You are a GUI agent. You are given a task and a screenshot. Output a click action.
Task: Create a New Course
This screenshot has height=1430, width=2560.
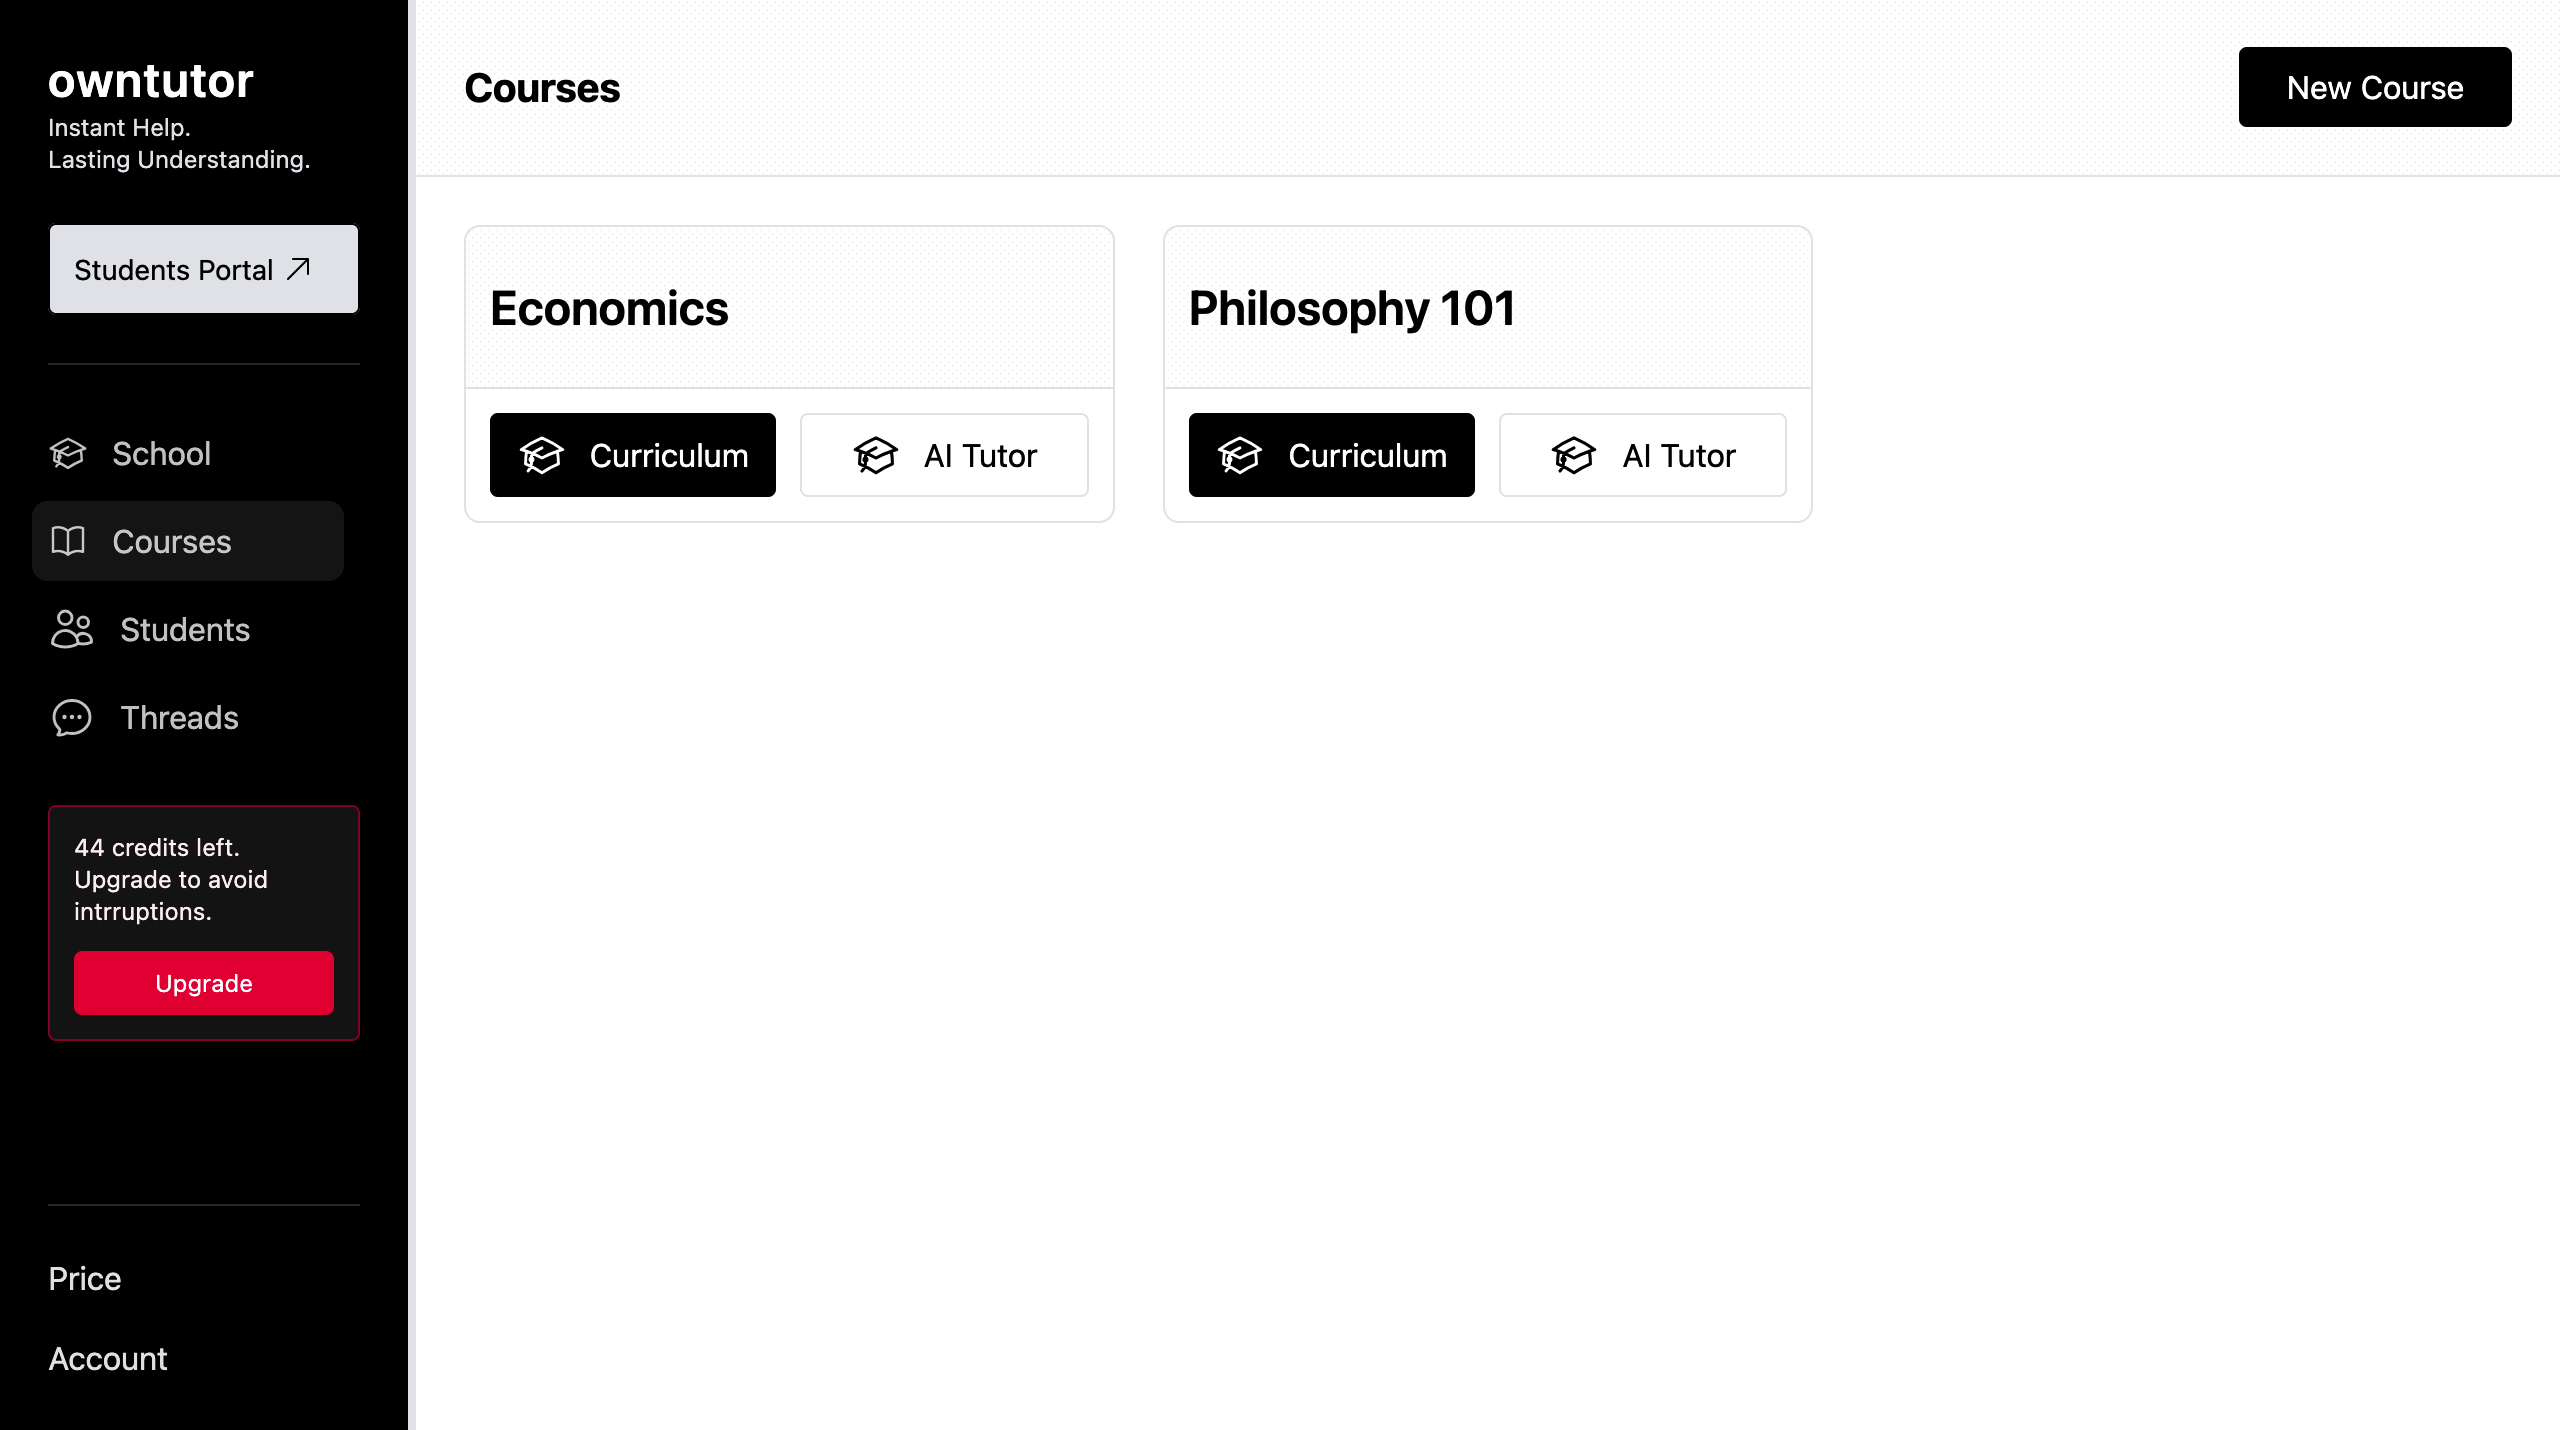point(2375,87)
